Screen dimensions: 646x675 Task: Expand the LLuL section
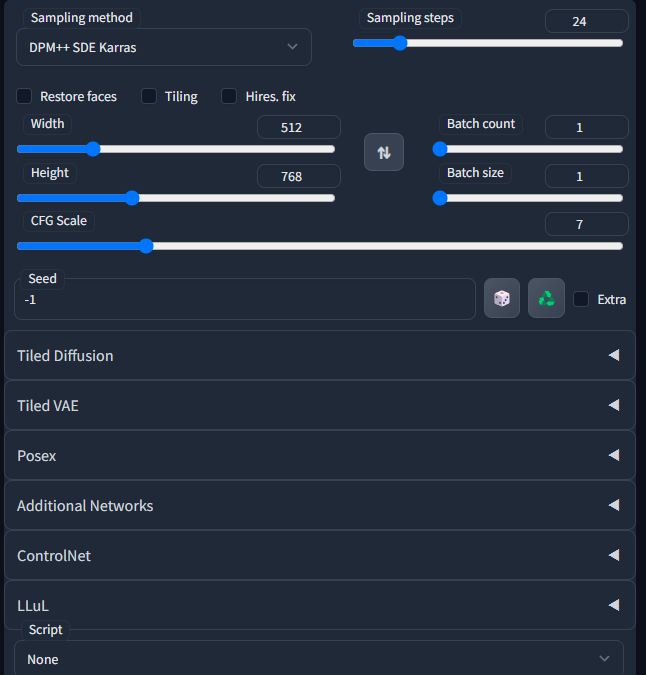(x=320, y=605)
